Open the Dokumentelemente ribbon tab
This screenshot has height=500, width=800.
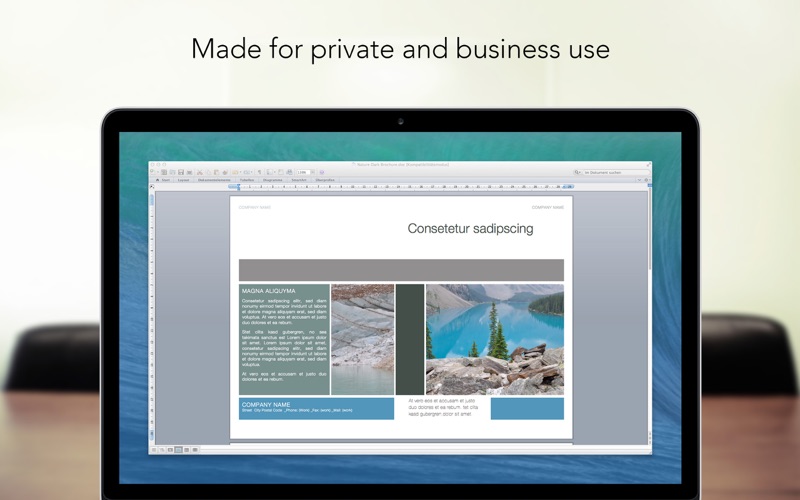pos(214,180)
